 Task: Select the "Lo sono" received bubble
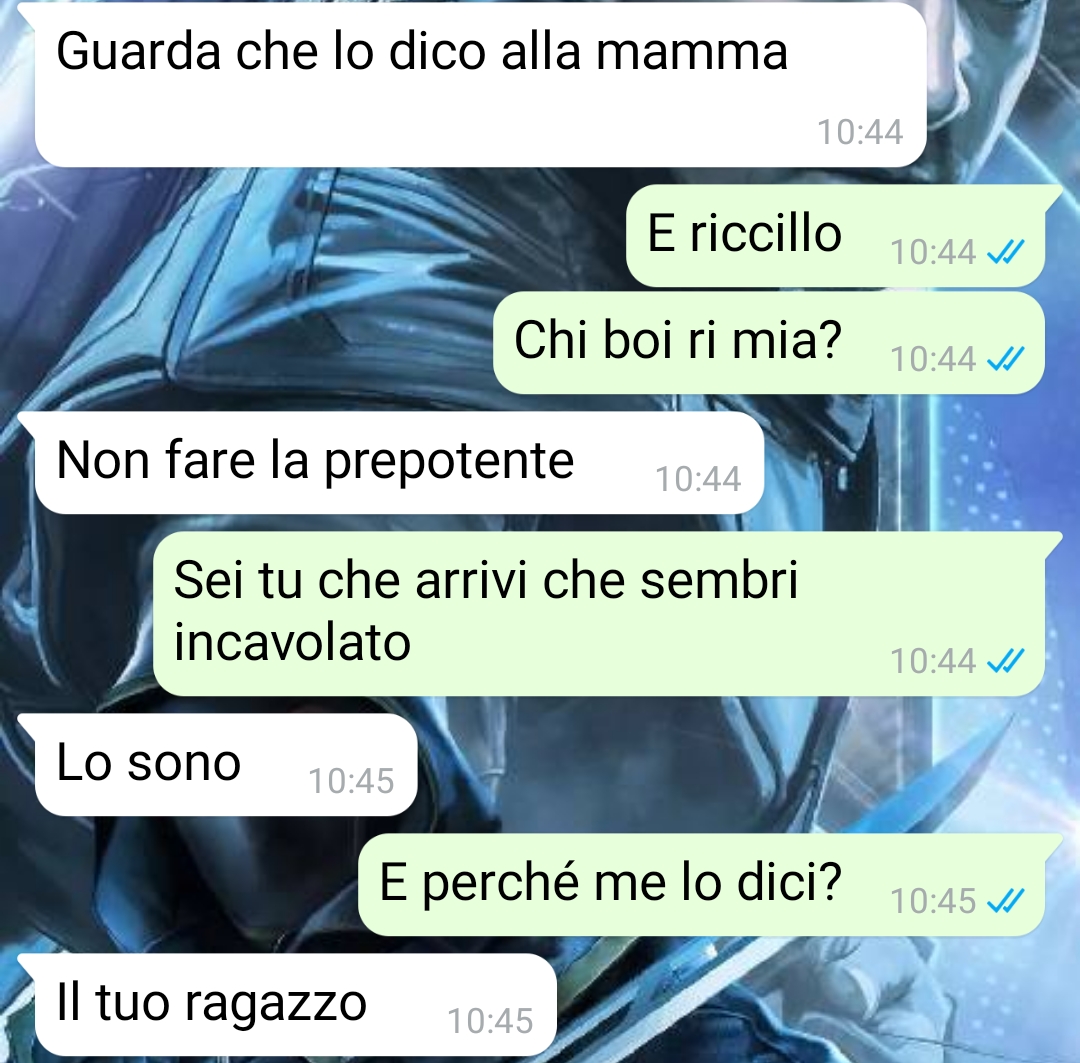226,765
